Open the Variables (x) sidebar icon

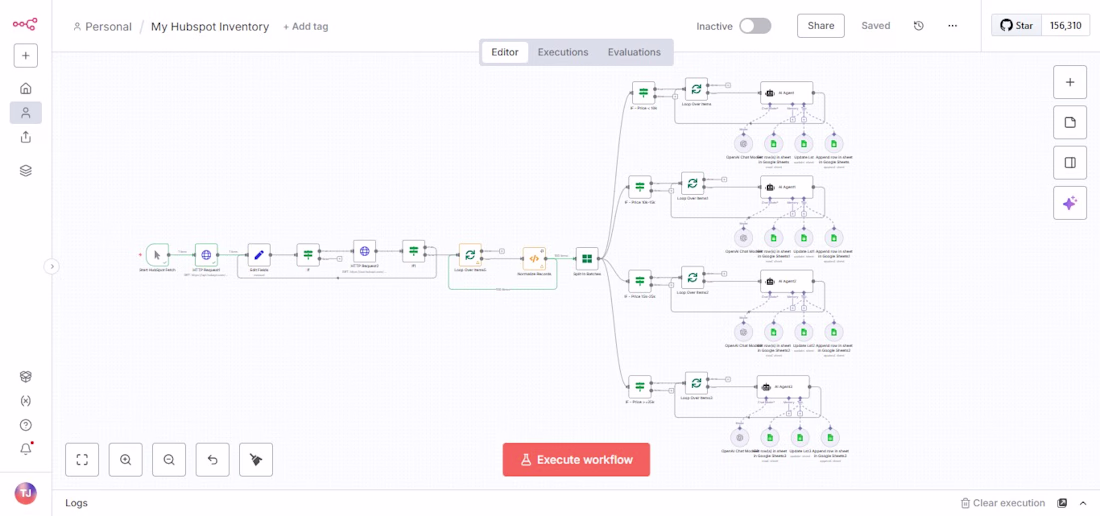tap(26, 401)
